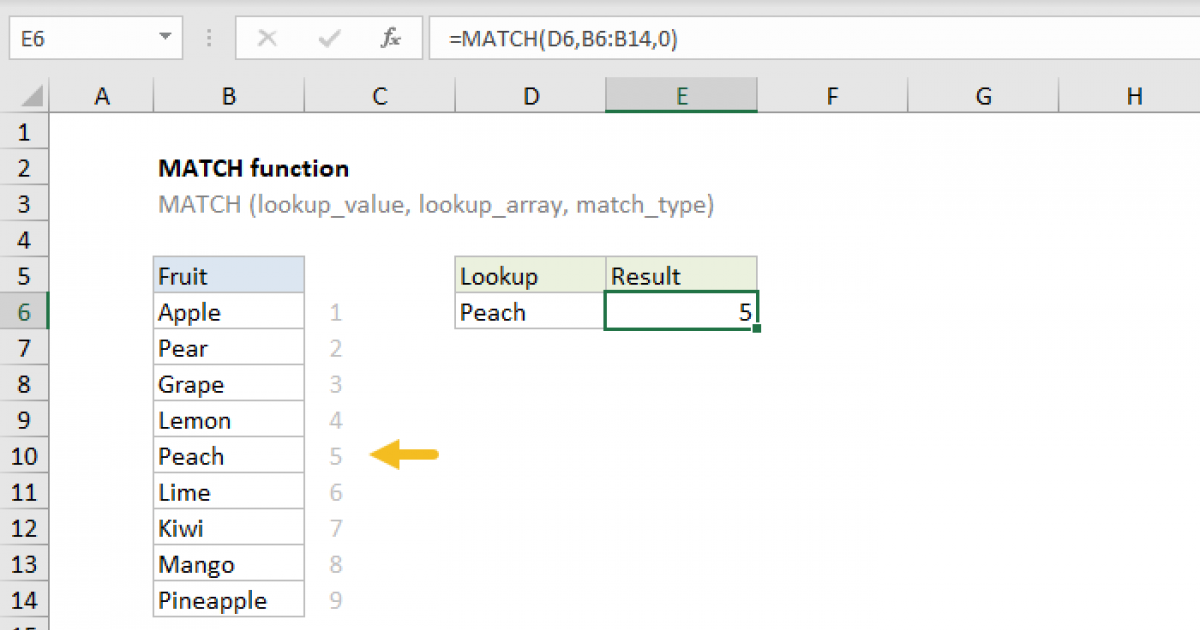The width and height of the screenshot is (1200, 630).
Task: Click index number 5 beside Peach
Action: tap(335, 457)
